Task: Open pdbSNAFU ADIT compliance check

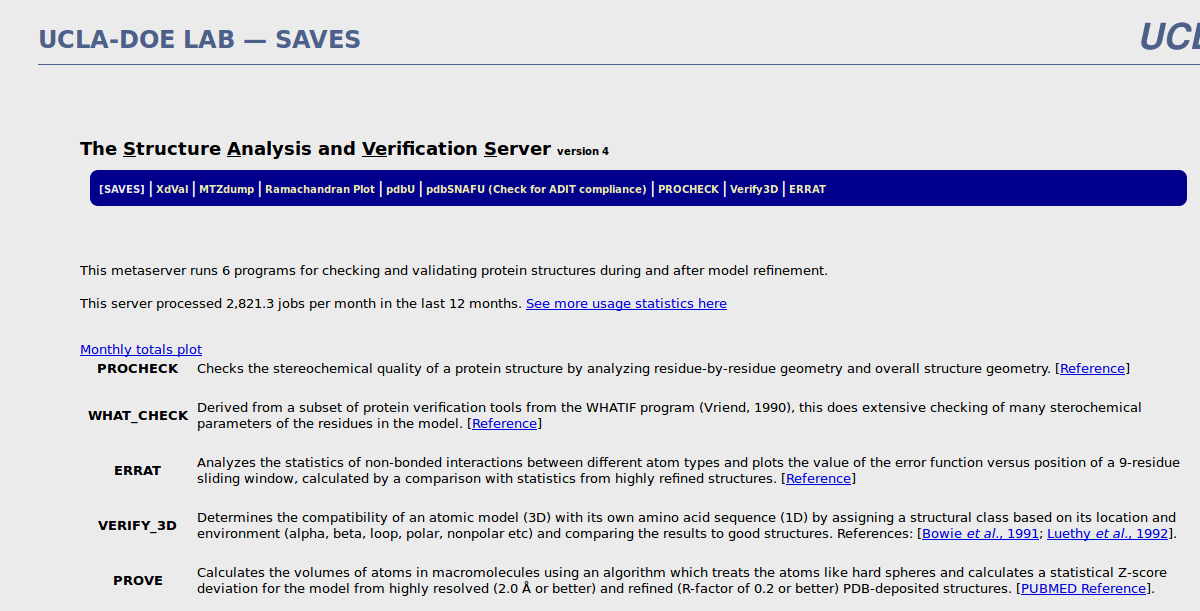Action: coord(537,189)
